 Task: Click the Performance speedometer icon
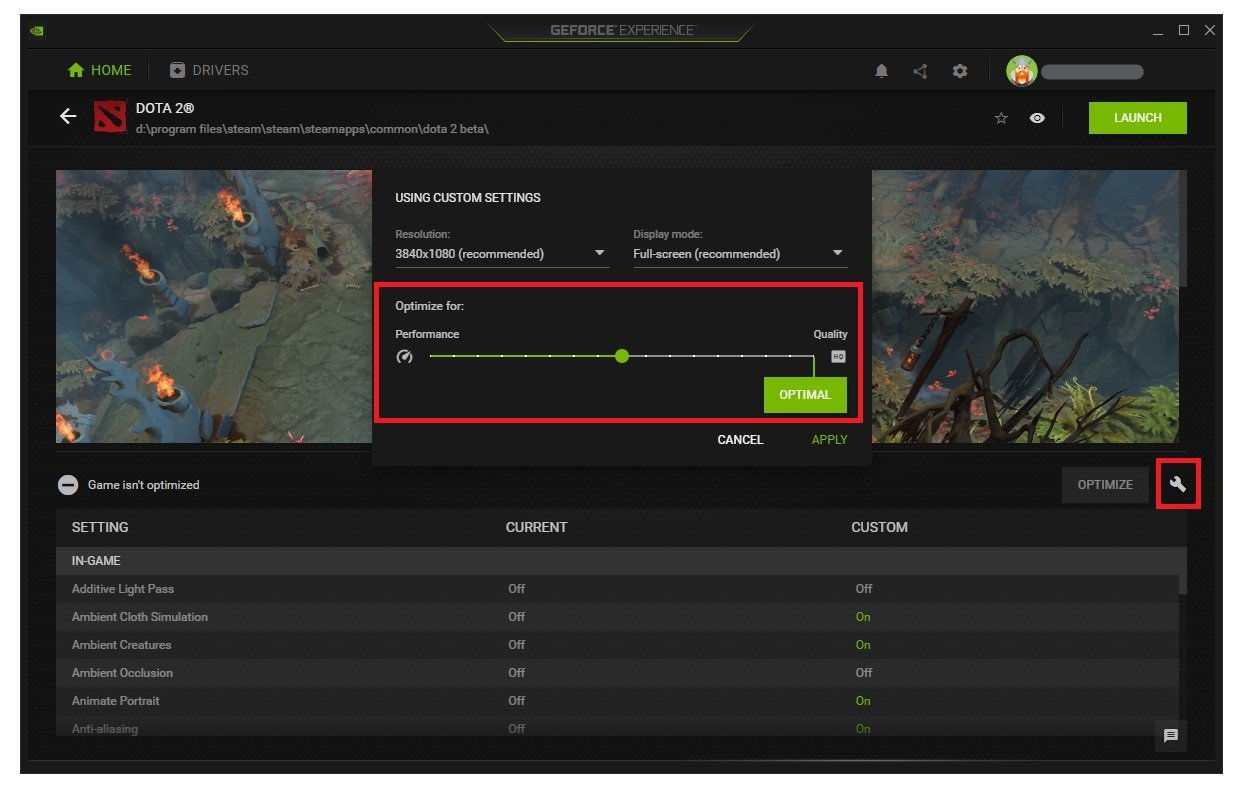tap(405, 356)
